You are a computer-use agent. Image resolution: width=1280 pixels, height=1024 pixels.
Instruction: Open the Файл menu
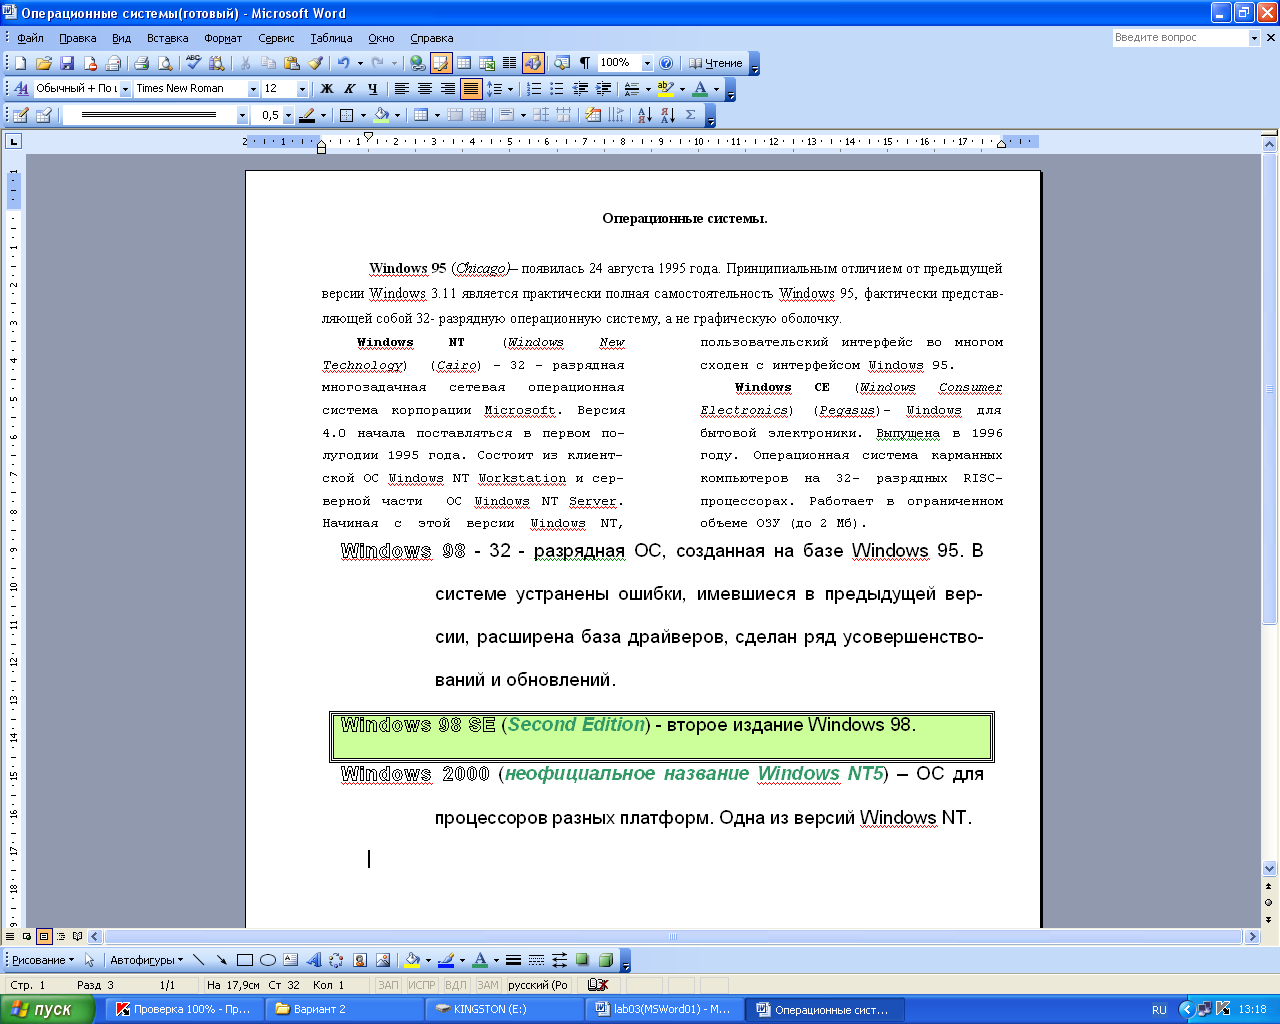point(30,38)
